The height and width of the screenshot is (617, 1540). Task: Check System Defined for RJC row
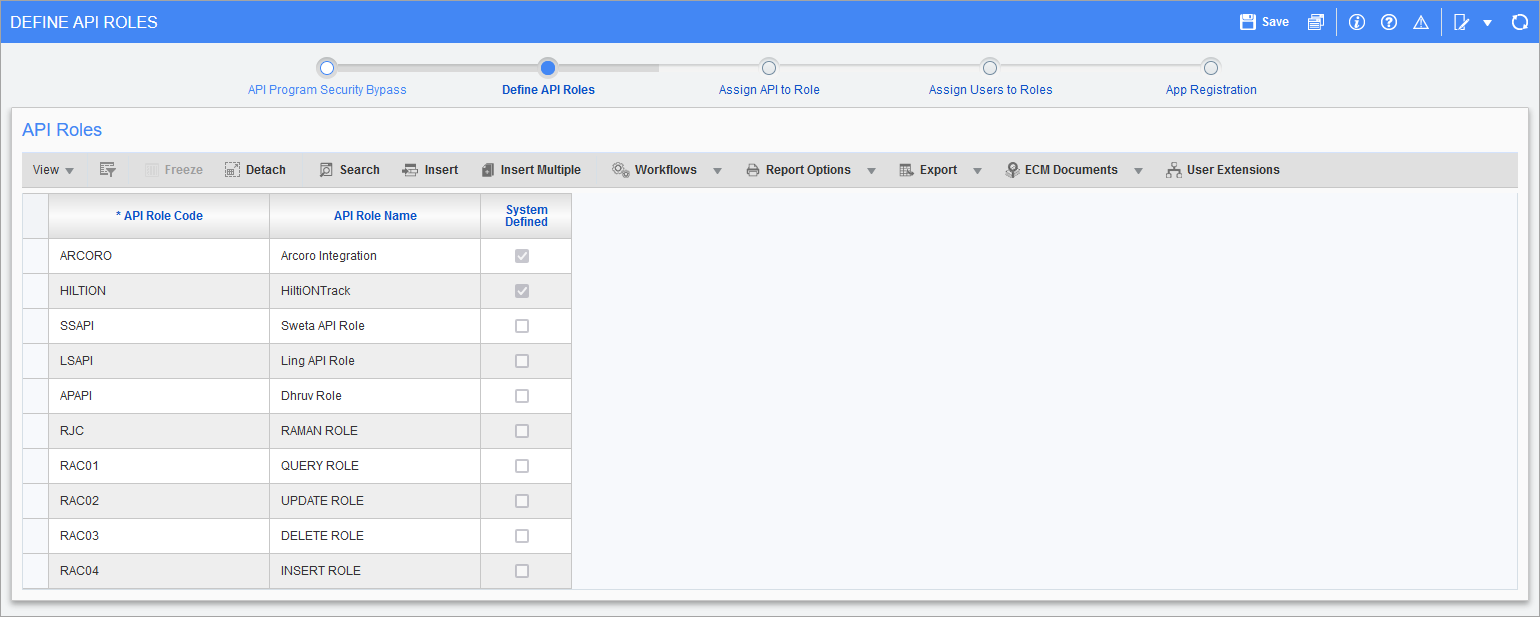(x=522, y=431)
